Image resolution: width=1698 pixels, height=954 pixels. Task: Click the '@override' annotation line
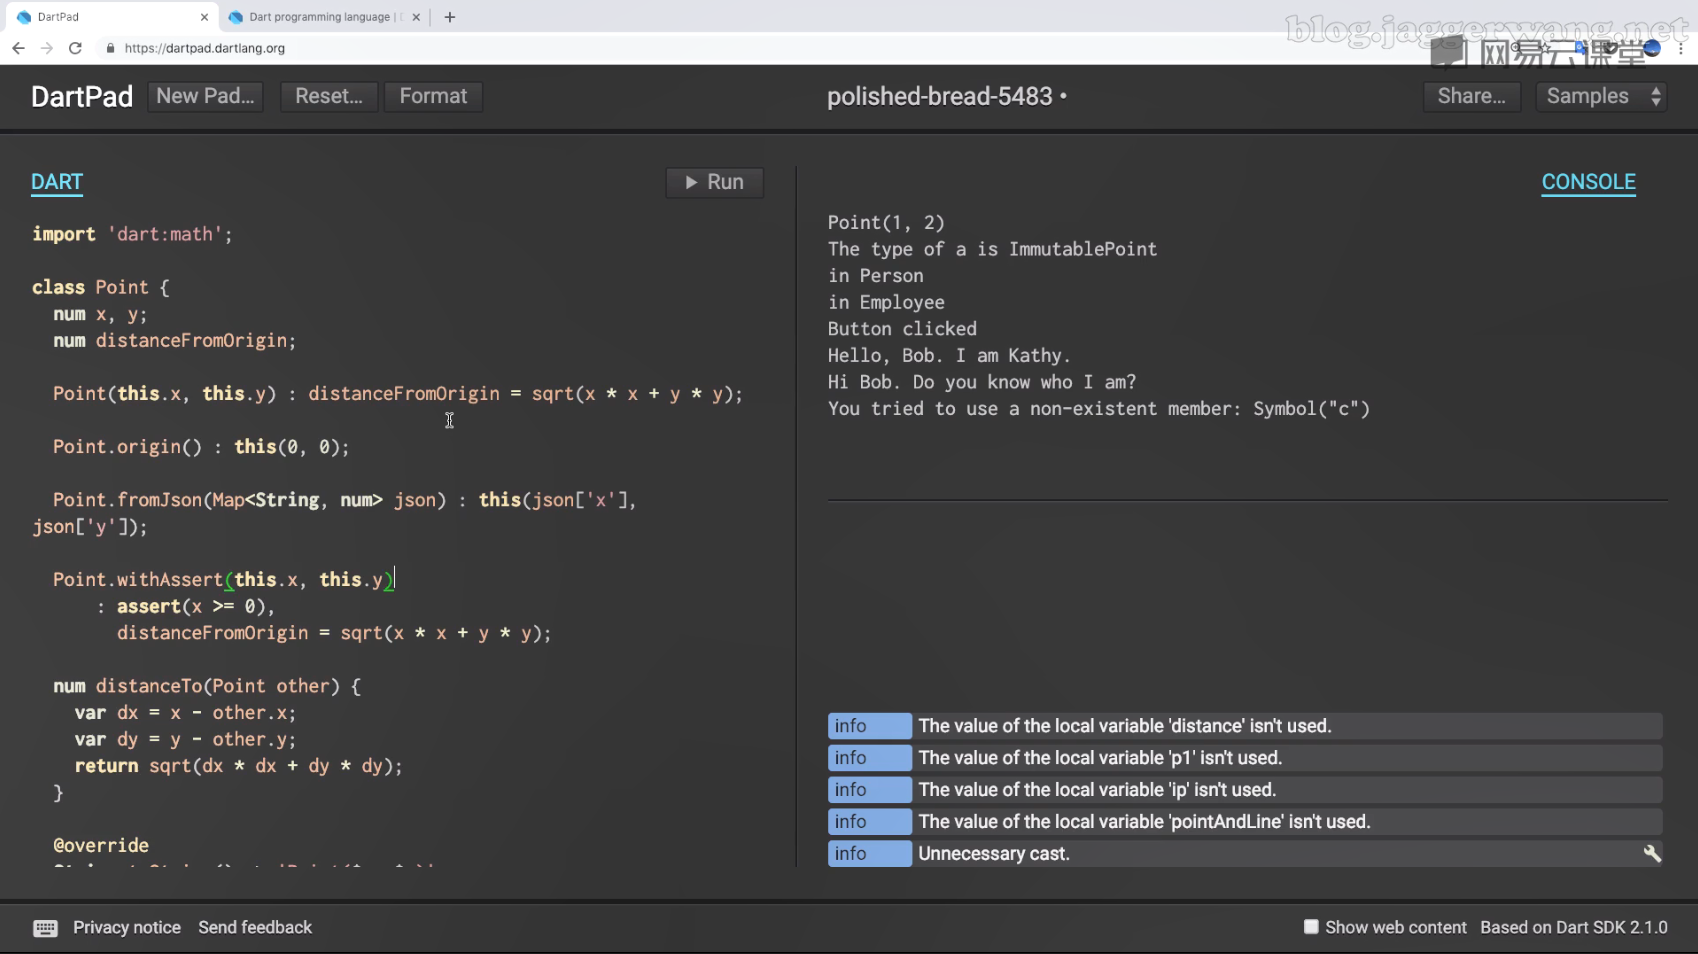pyautogui.click(x=101, y=846)
